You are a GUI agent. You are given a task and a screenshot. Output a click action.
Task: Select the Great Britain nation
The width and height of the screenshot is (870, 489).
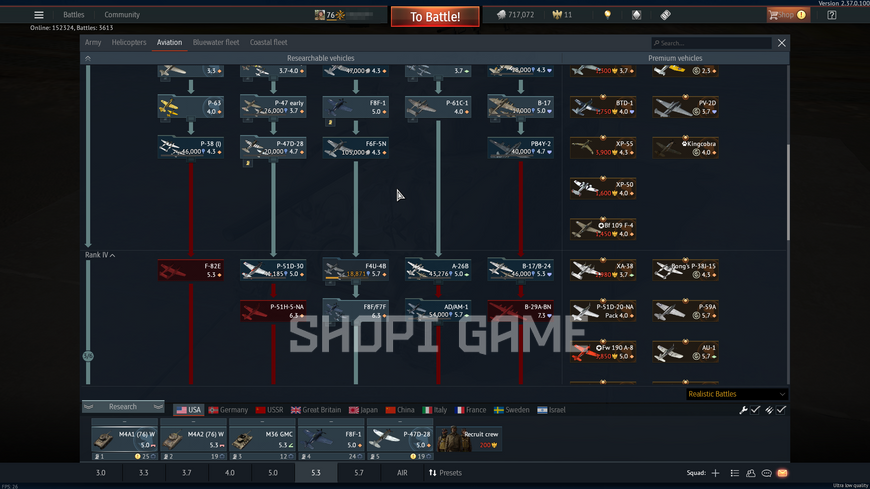[x=316, y=410]
